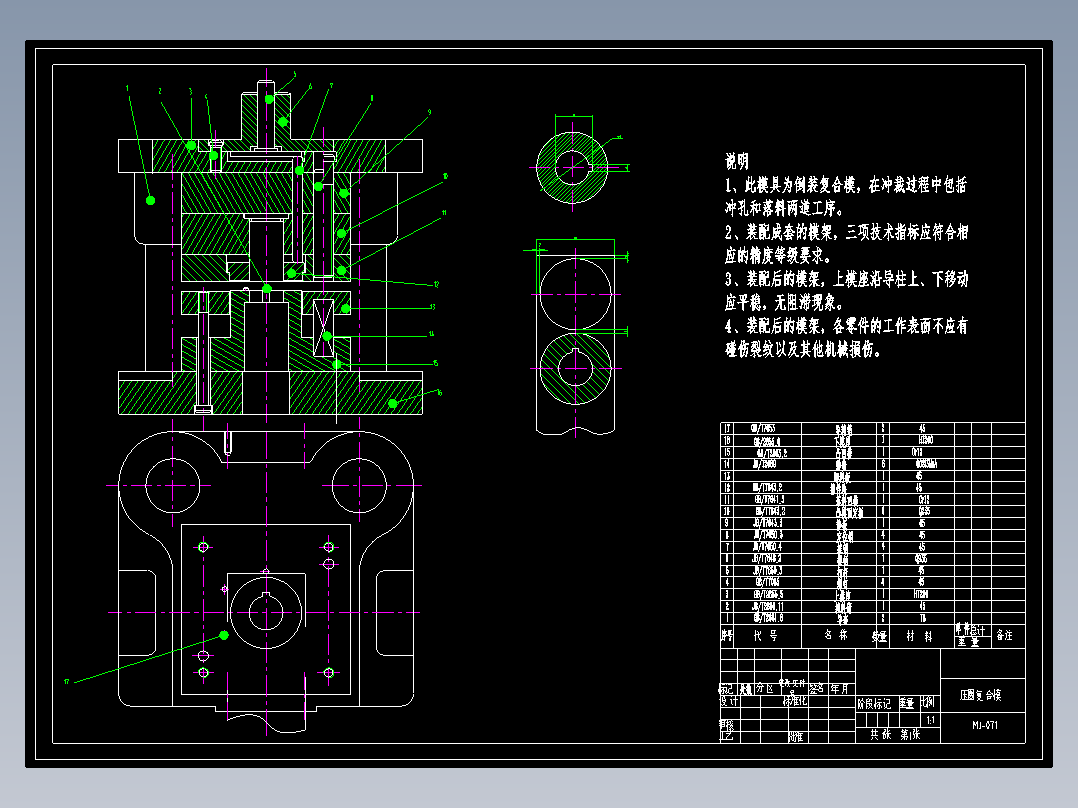The image size is (1078, 808).
Task: Click the keyed center hole in plan view
Action: point(266,612)
